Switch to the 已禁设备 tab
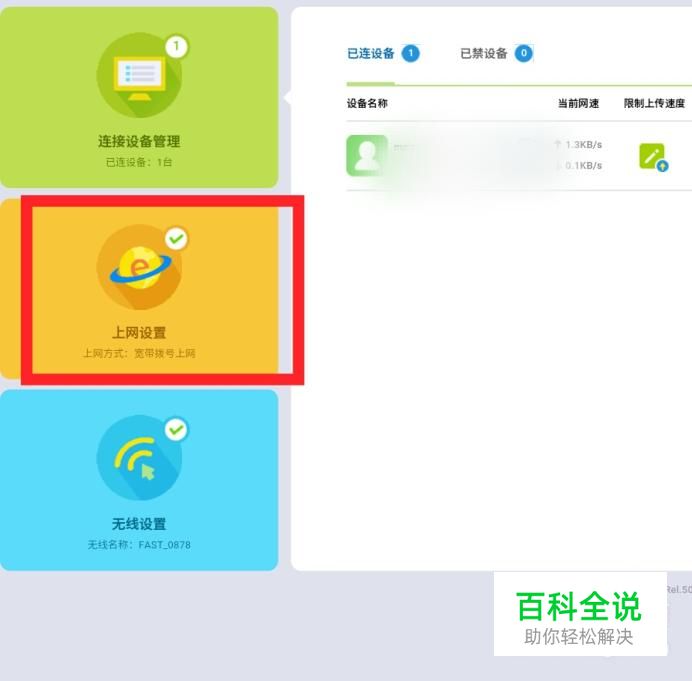692x681 pixels. pyautogui.click(x=484, y=53)
